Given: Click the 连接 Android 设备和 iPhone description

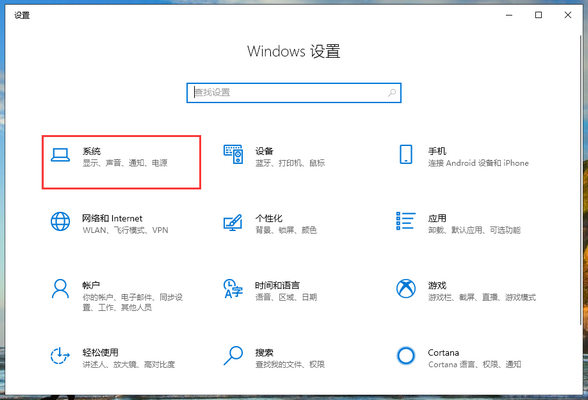Looking at the screenshot, I should pos(478,163).
